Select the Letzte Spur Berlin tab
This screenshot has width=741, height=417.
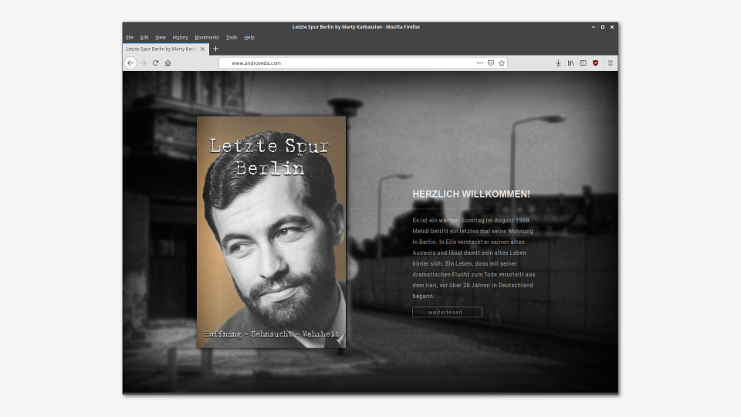[x=165, y=49]
